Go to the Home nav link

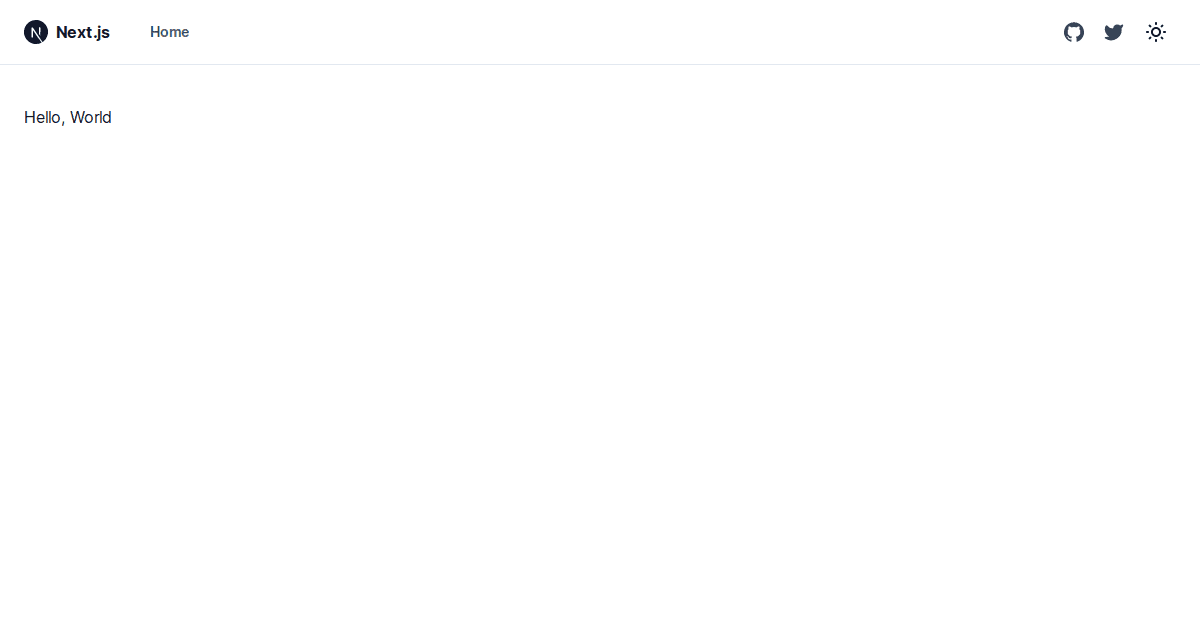pyautogui.click(x=169, y=32)
